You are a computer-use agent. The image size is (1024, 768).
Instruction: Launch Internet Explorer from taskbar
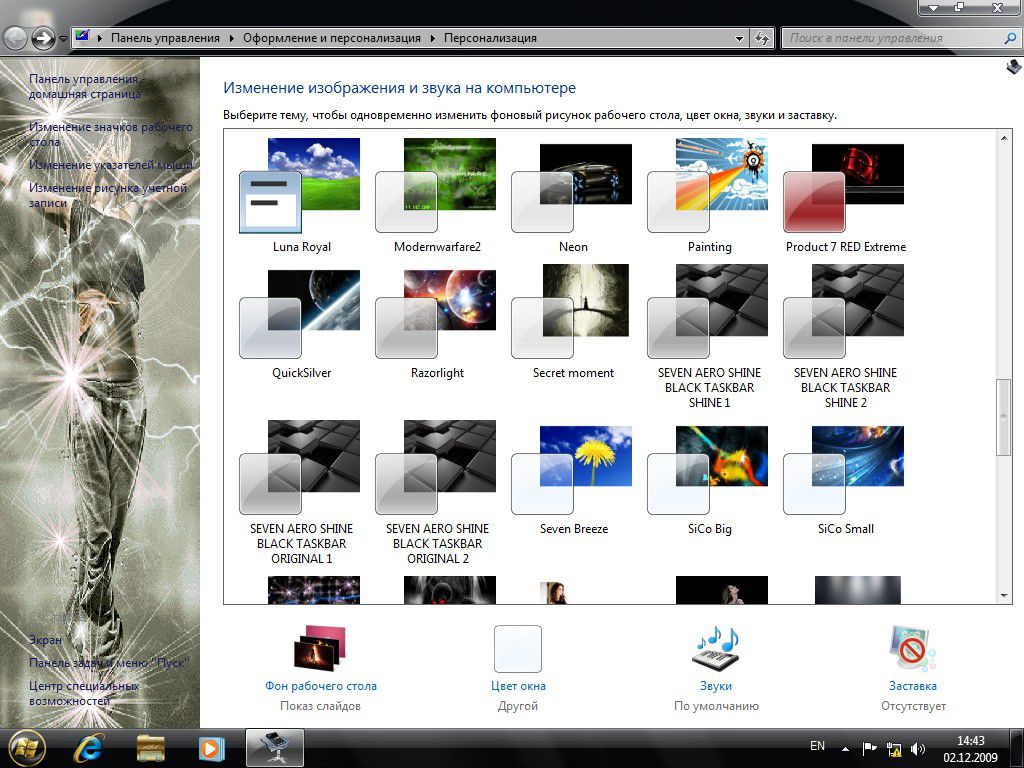89,748
